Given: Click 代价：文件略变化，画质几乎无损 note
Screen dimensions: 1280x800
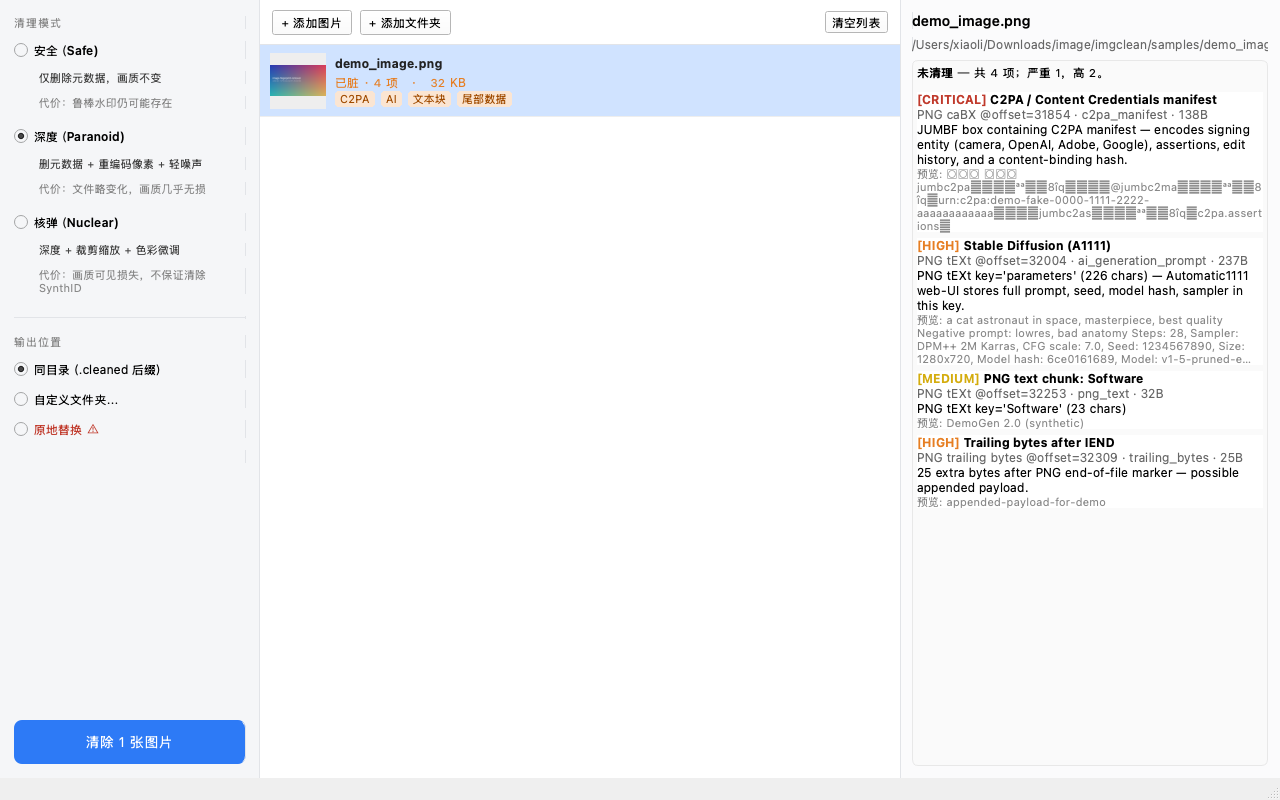Looking at the screenshot, I should pos(123,189).
